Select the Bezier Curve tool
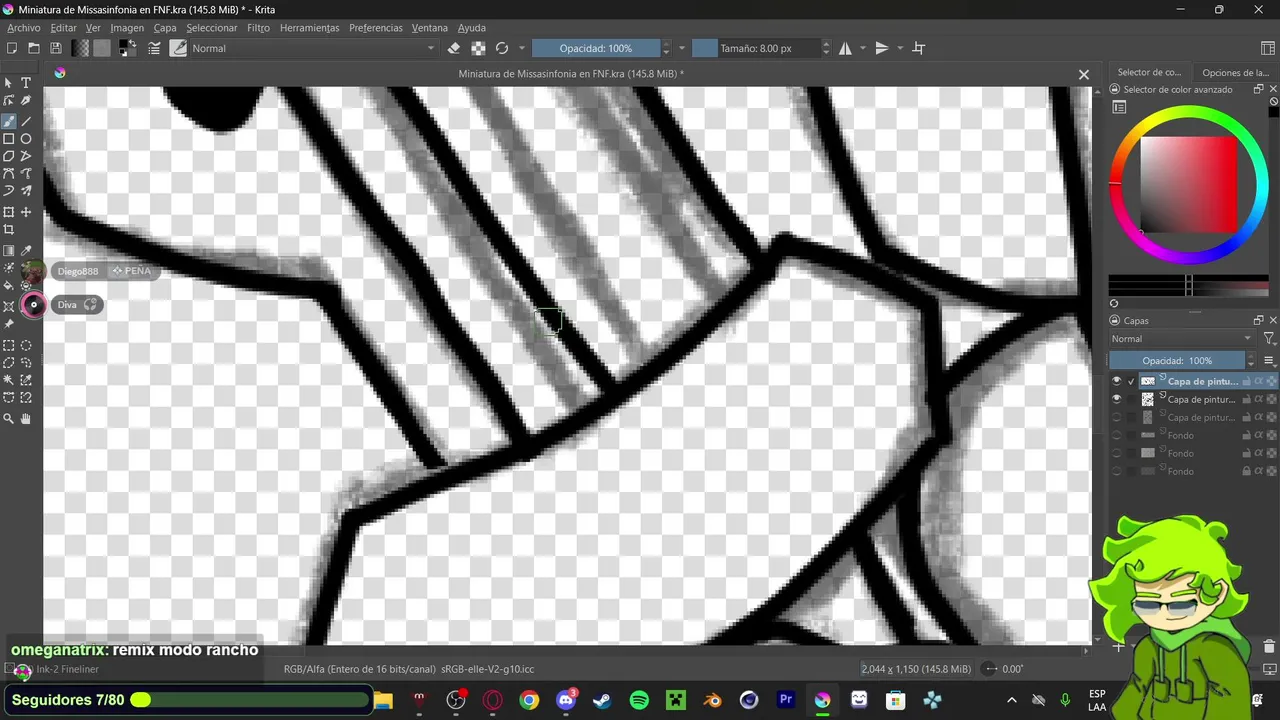Viewport: 1280px width, 720px height. click(x=9, y=174)
